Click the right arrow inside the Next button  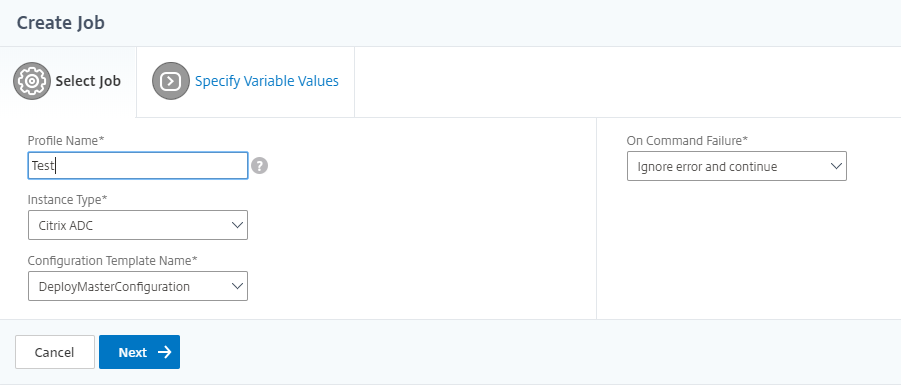pos(164,352)
